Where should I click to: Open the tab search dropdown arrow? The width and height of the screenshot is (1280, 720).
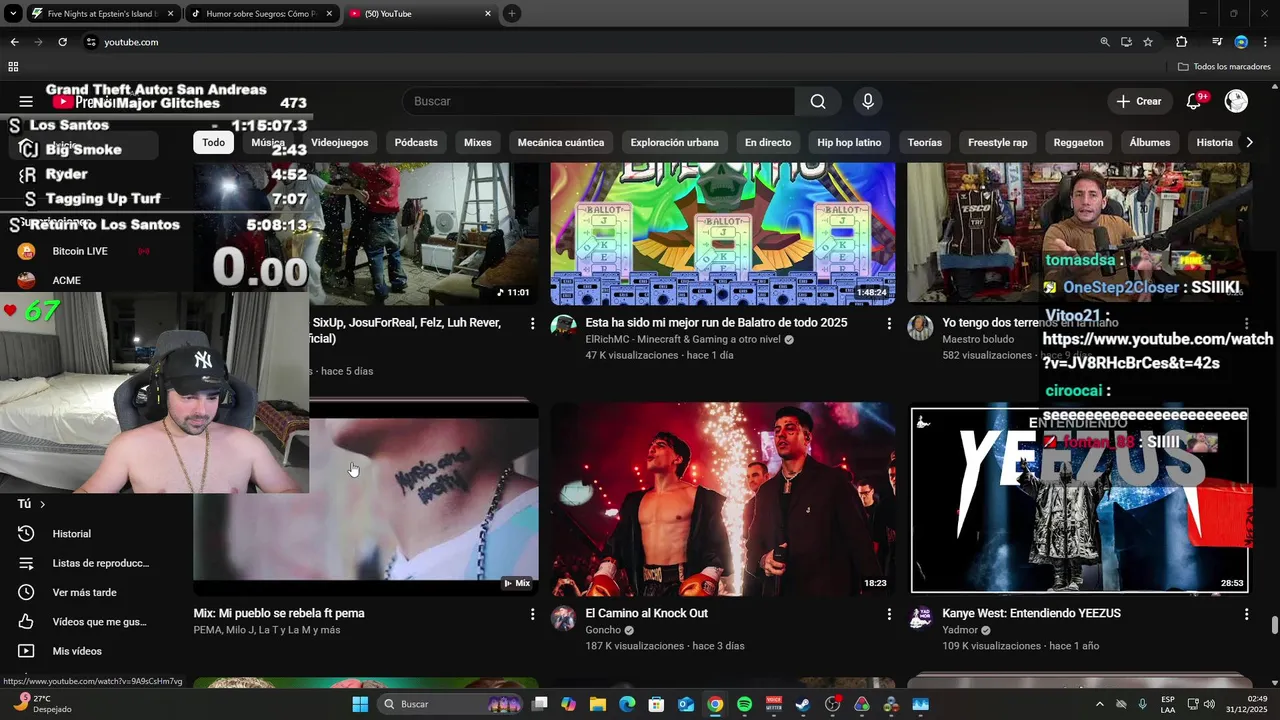(11, 14)
